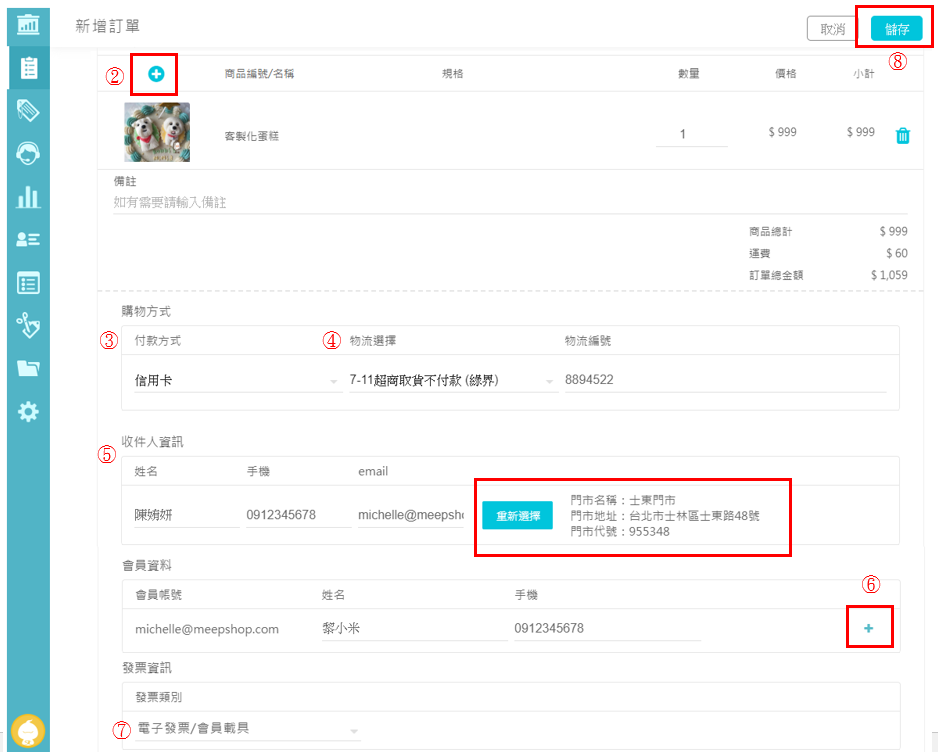Delete the 客製化蛋糕 item with trash icon
The width and height of the screenshot is (938, 752).
[x=902, y=136]
